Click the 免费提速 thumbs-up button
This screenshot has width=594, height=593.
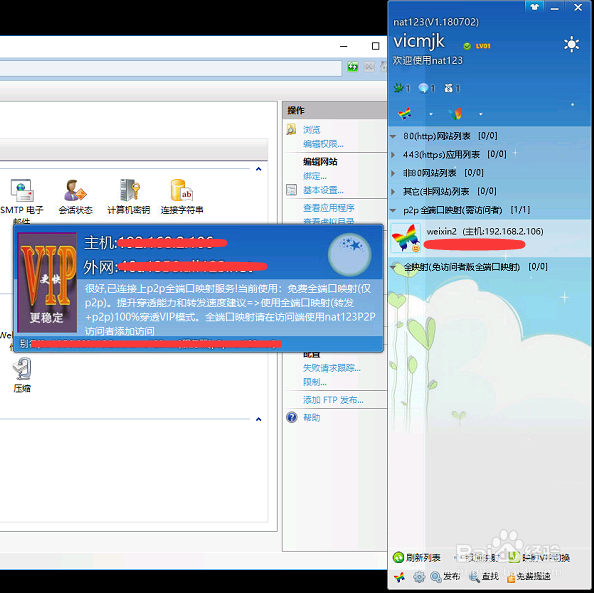tap(528, 577)
